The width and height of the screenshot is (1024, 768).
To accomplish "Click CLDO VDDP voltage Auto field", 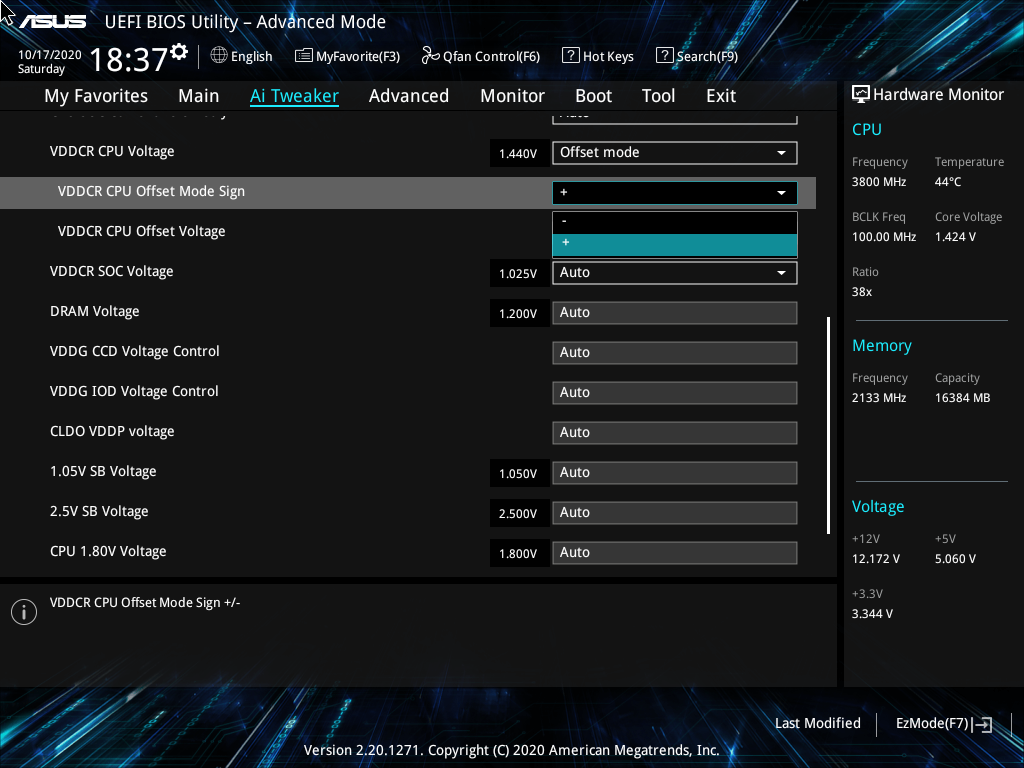I will 675,432.
